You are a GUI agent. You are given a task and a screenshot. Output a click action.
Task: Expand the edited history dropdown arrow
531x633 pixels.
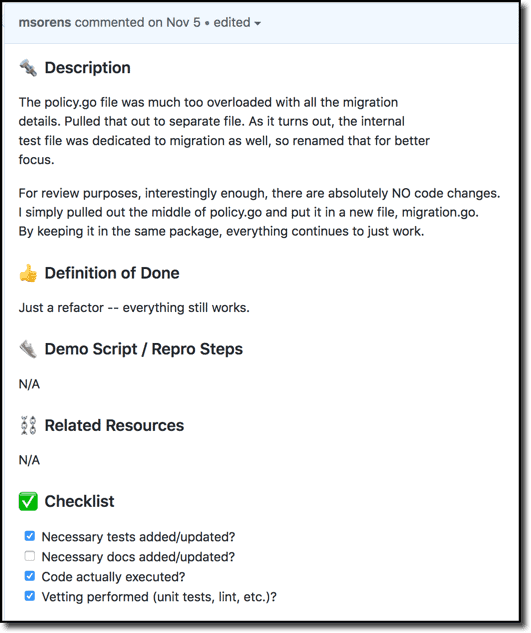pos(257,23)
